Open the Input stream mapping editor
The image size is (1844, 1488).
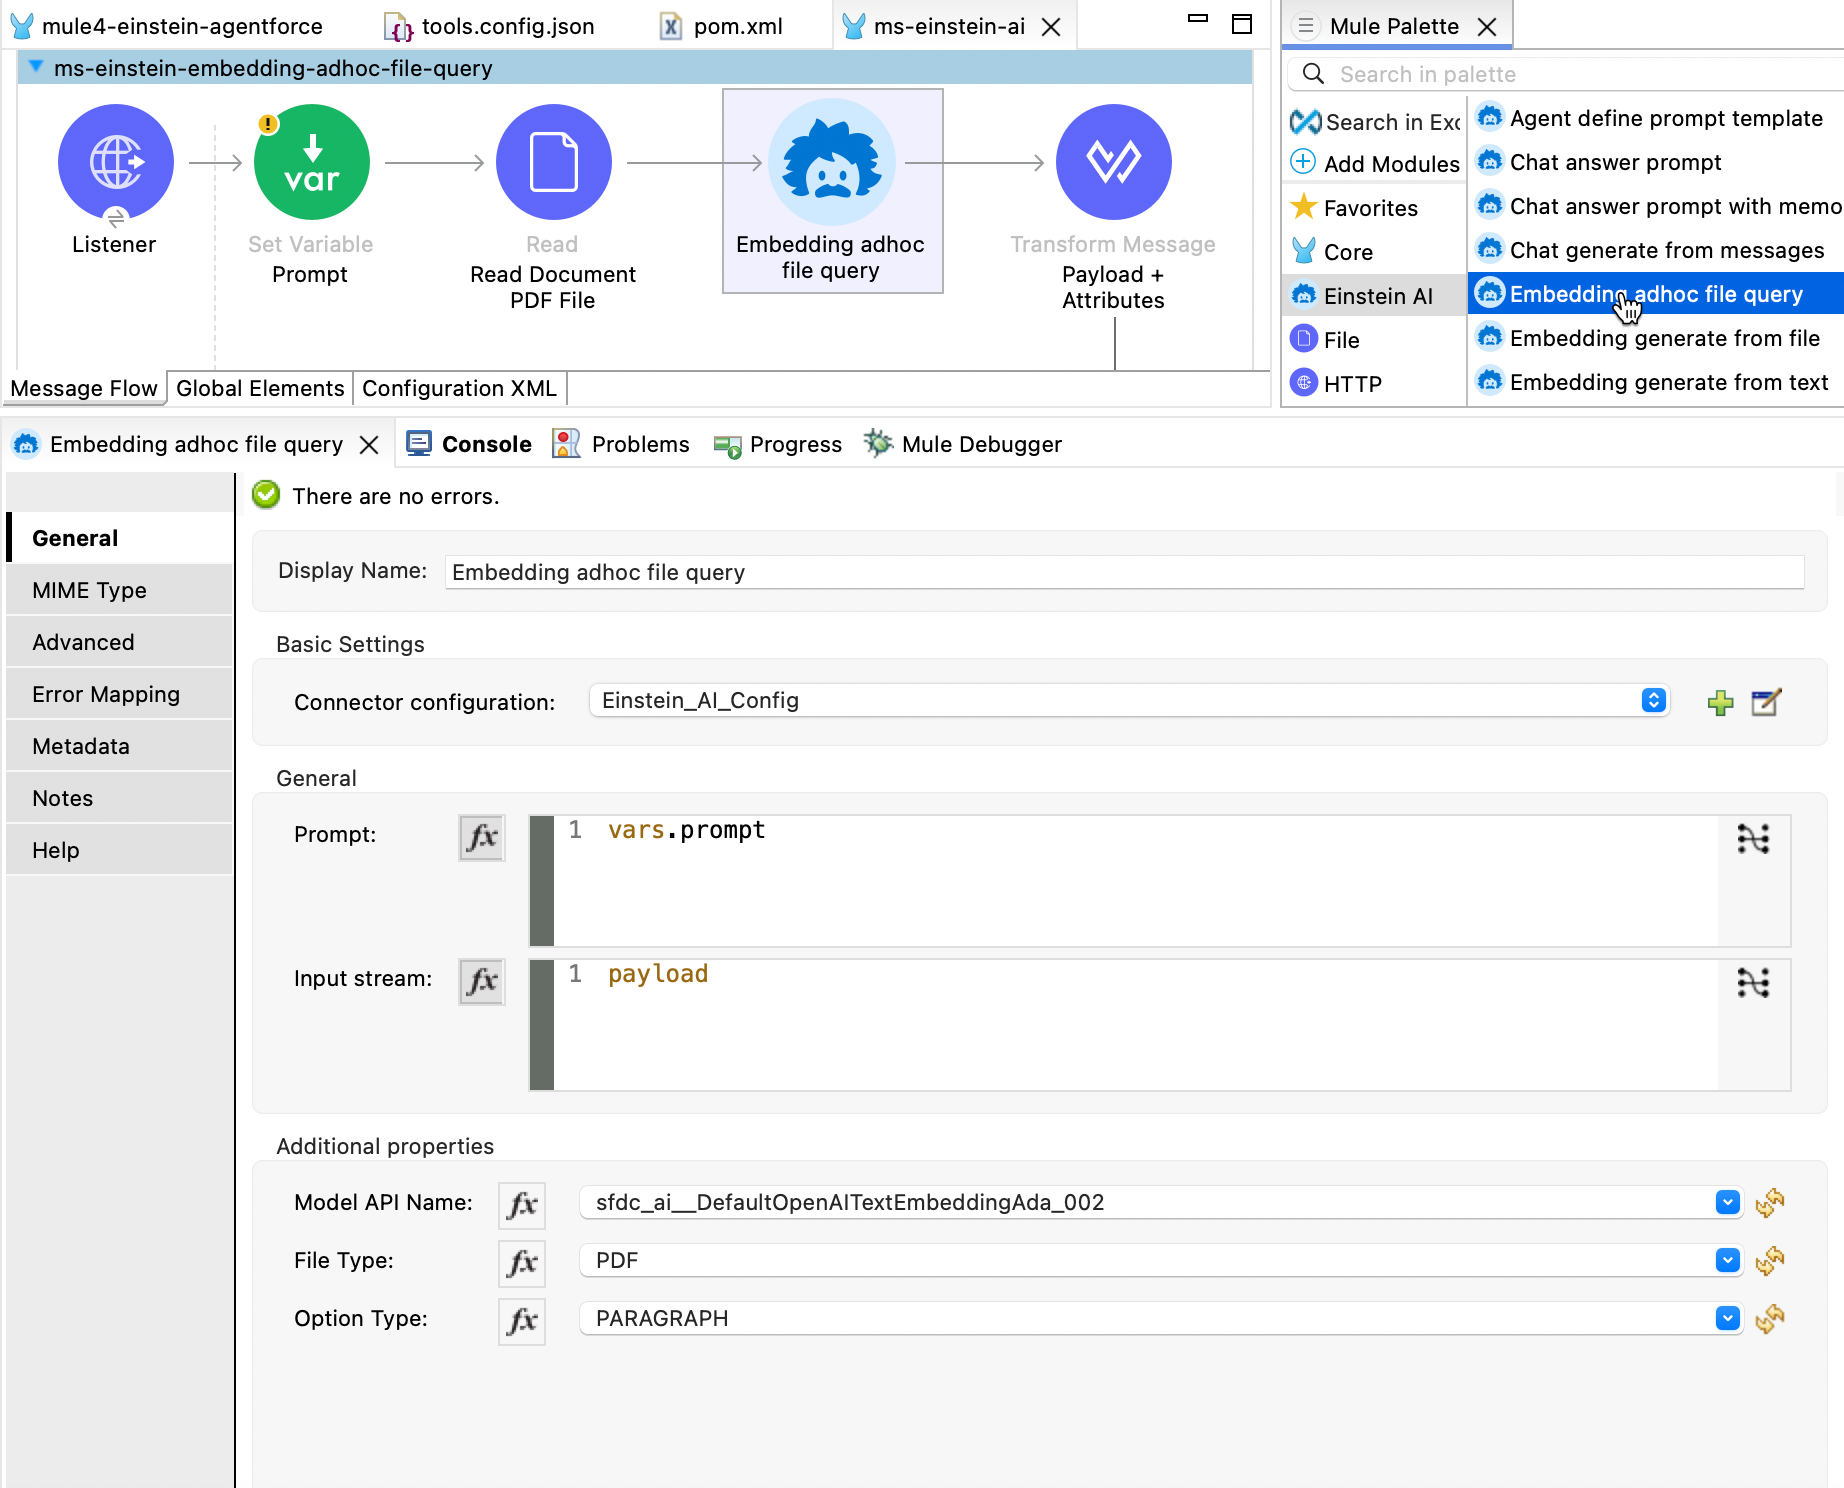tap(1753, 982)
